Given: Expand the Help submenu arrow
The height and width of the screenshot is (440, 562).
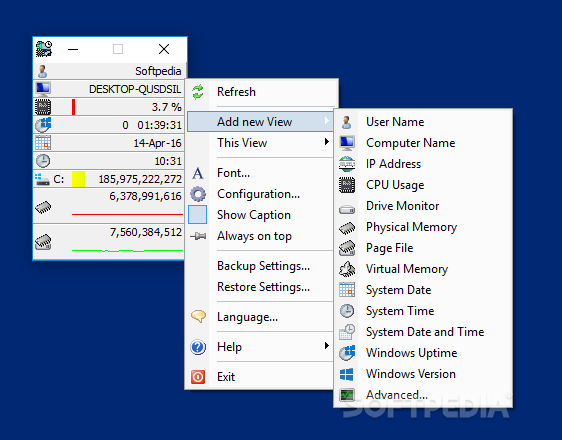Looking at the screenshot, I should (x=326, y=346).
